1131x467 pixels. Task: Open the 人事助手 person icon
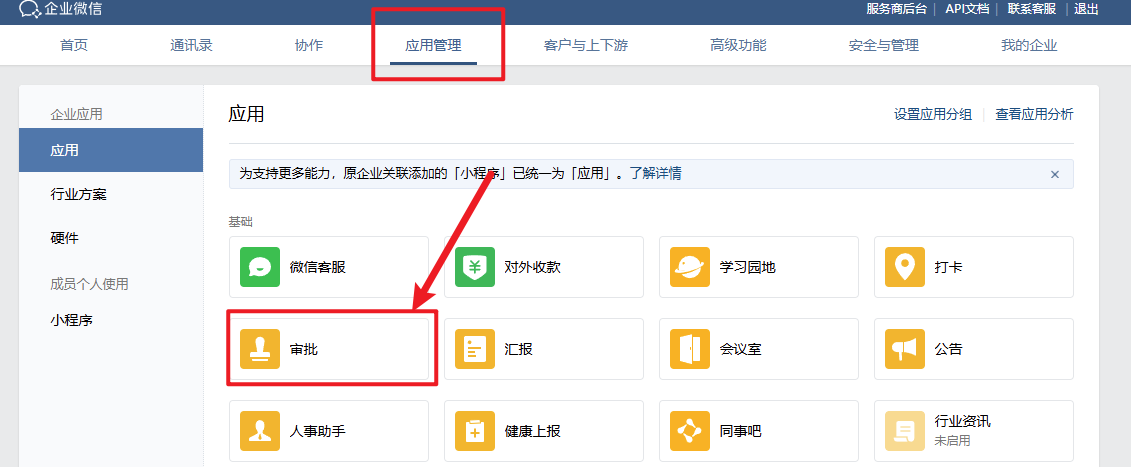[260, 431]
